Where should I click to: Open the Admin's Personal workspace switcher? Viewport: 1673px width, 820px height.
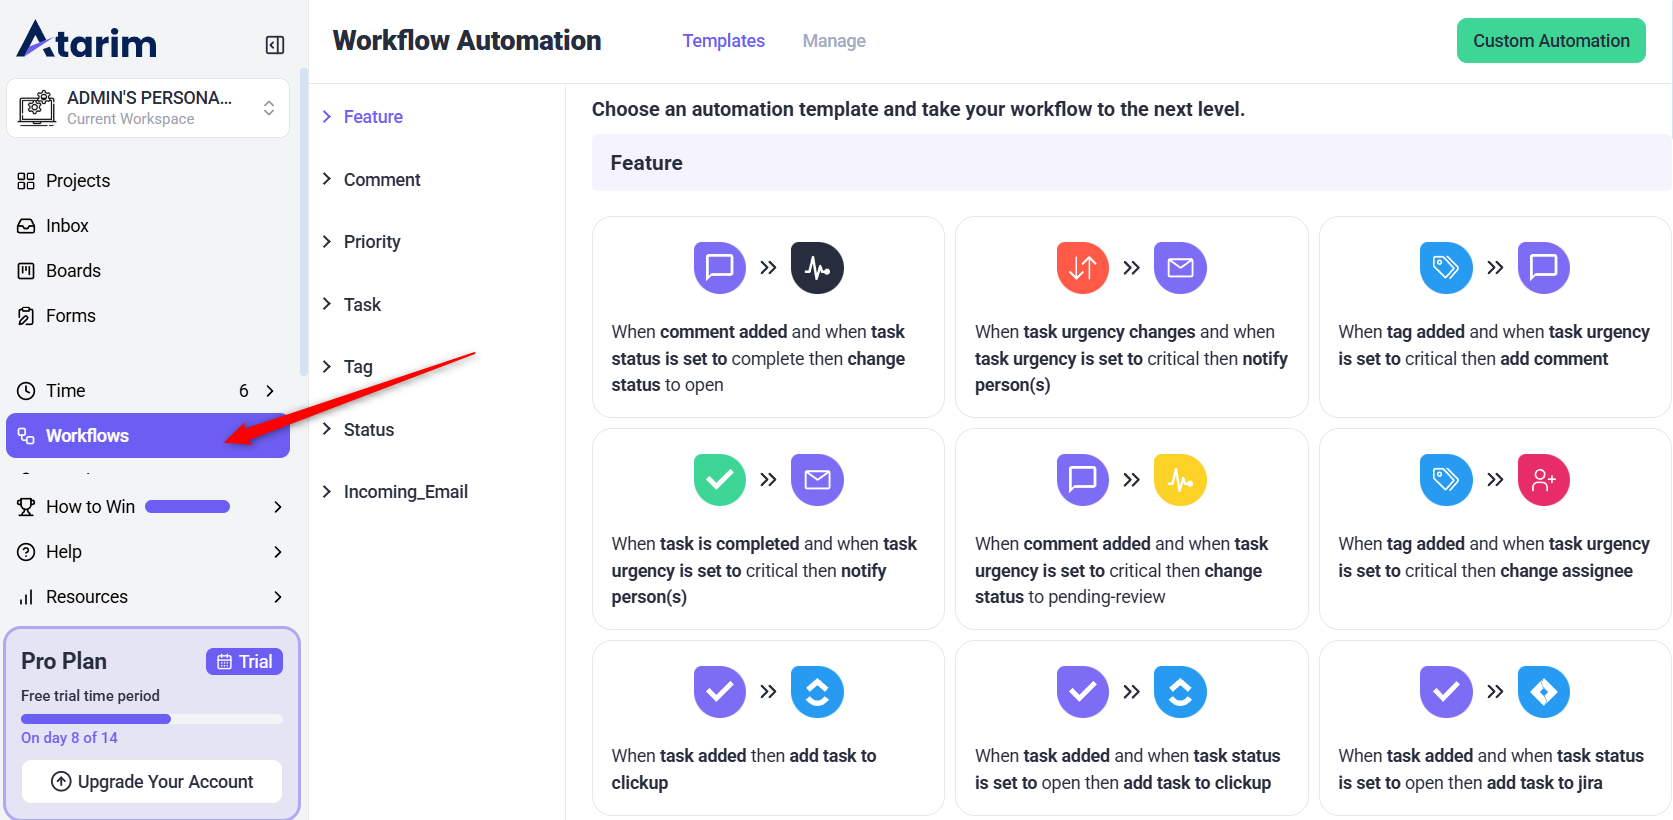click(148, 108)
